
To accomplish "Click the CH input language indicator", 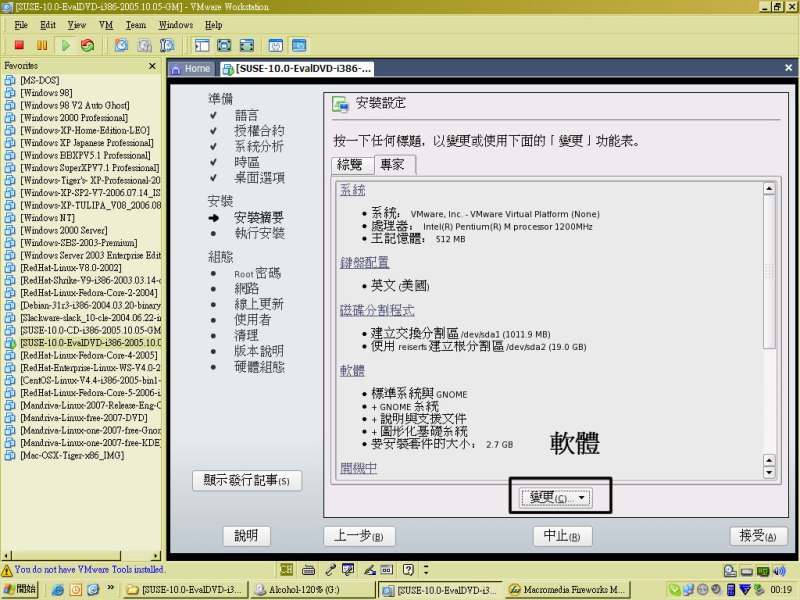I will pos(286,569).
